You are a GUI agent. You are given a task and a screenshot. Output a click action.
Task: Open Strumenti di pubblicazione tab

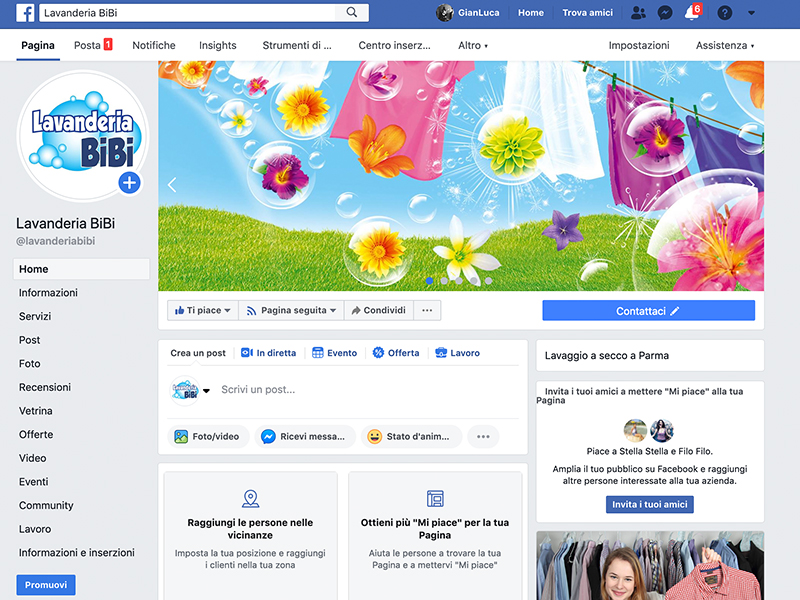297,45
